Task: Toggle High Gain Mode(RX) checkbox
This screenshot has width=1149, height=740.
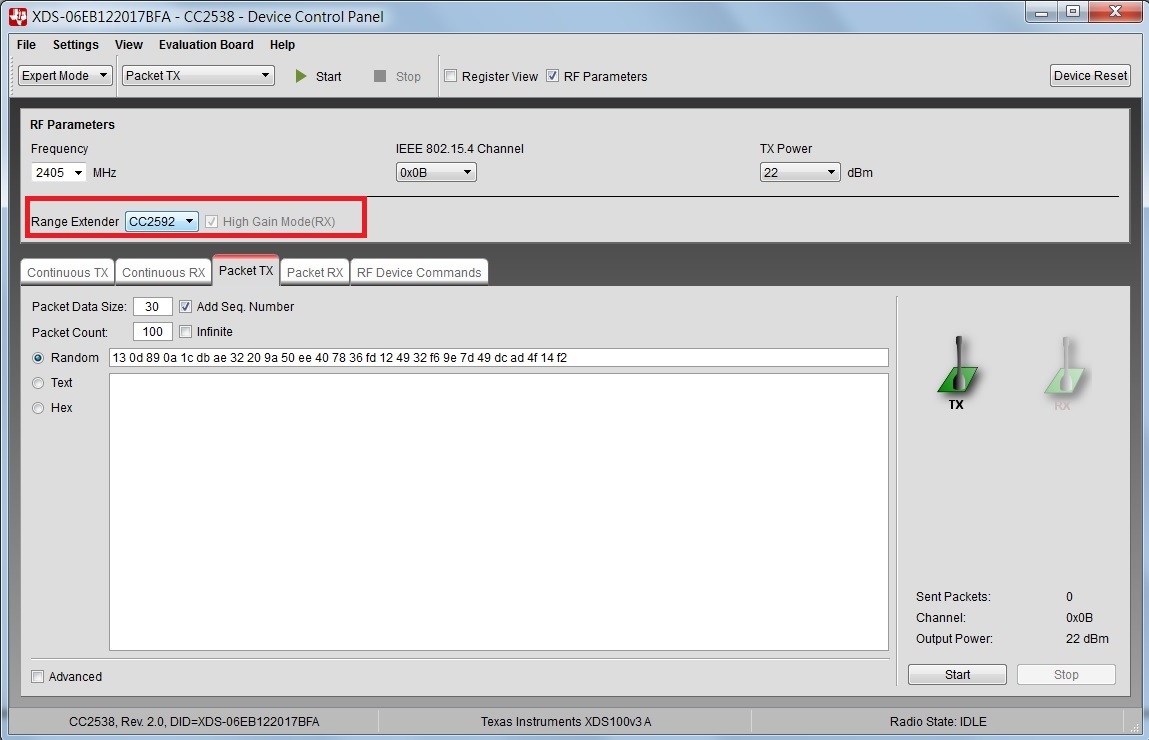Action: 211,221
